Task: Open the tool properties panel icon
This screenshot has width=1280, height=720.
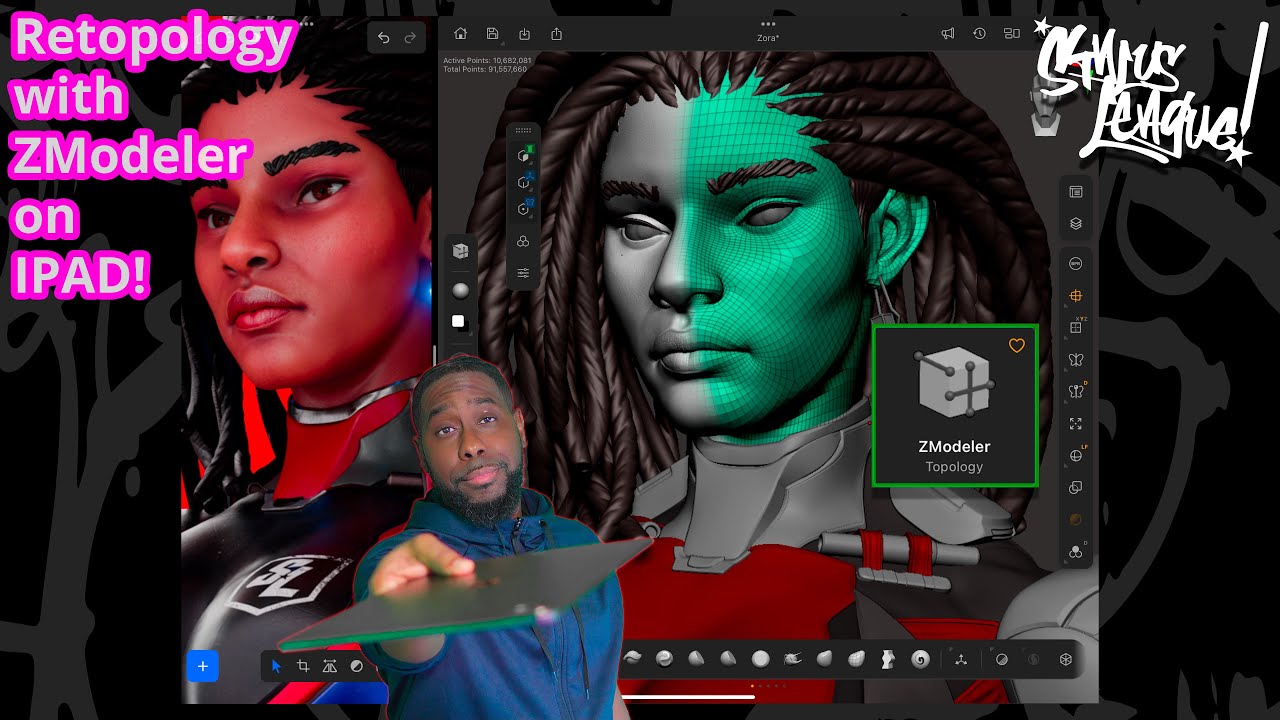Action: [1076, 192]
